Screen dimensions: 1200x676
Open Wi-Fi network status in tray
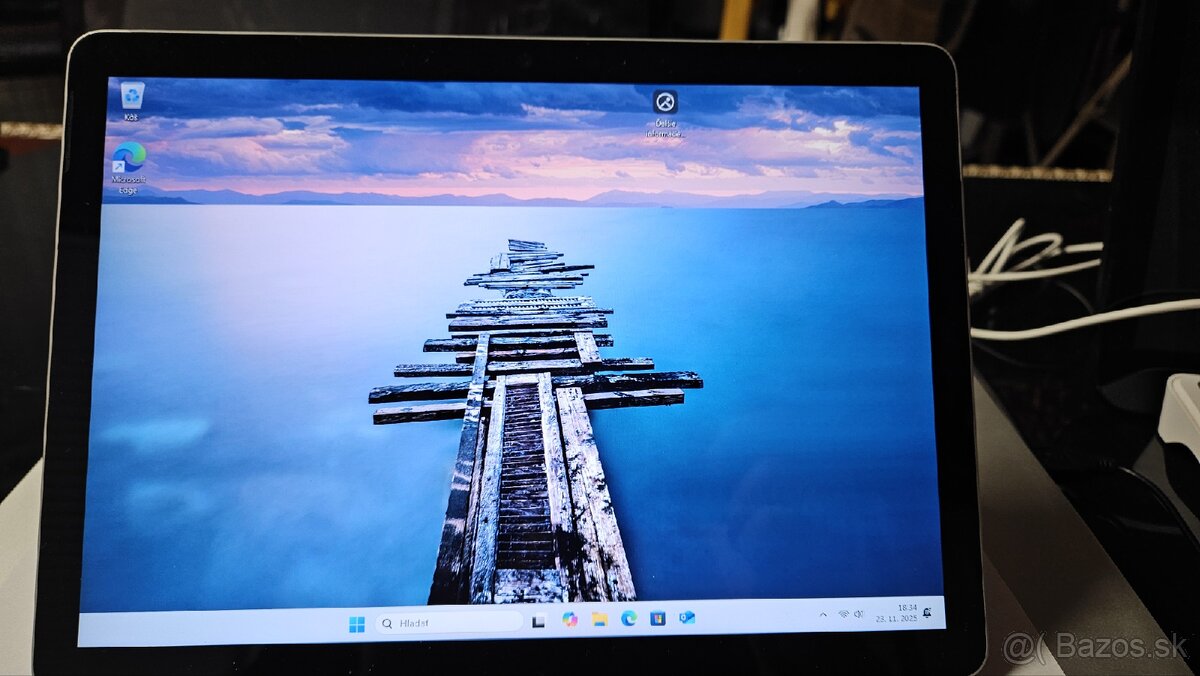tap(843, 614)
